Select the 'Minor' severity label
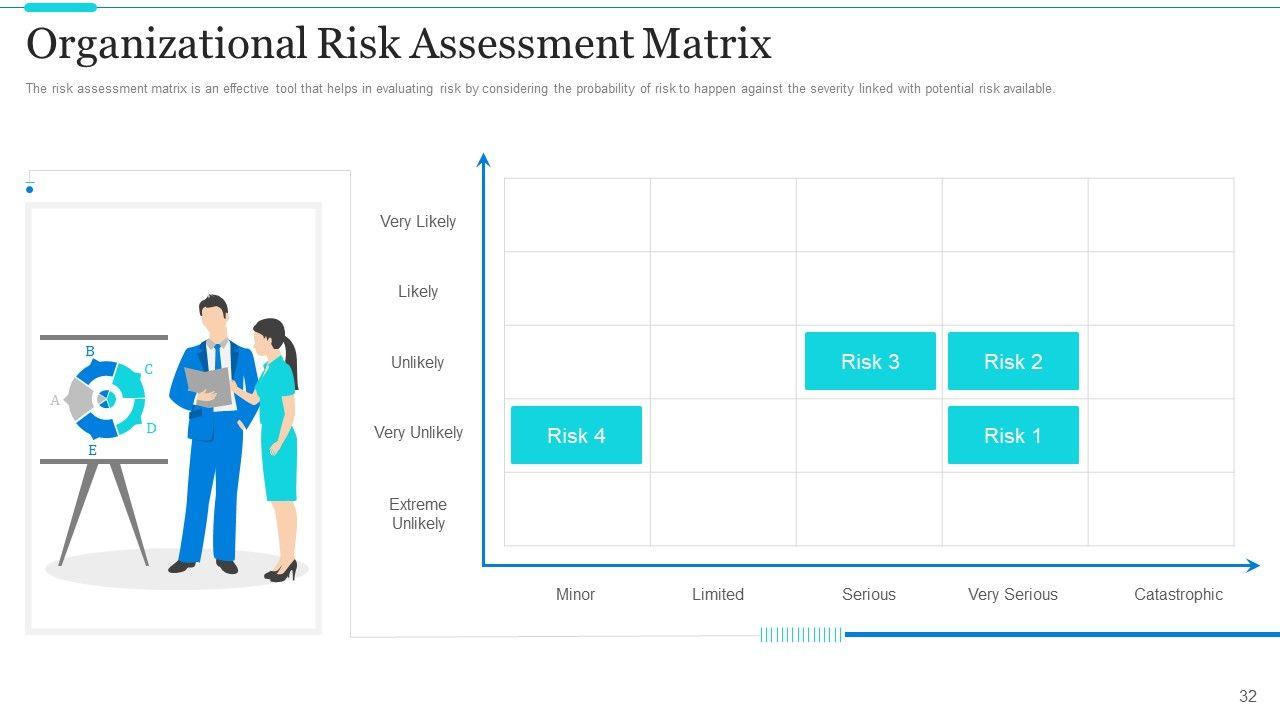Viewport: 1280px width, 720px height. point(575,594)
